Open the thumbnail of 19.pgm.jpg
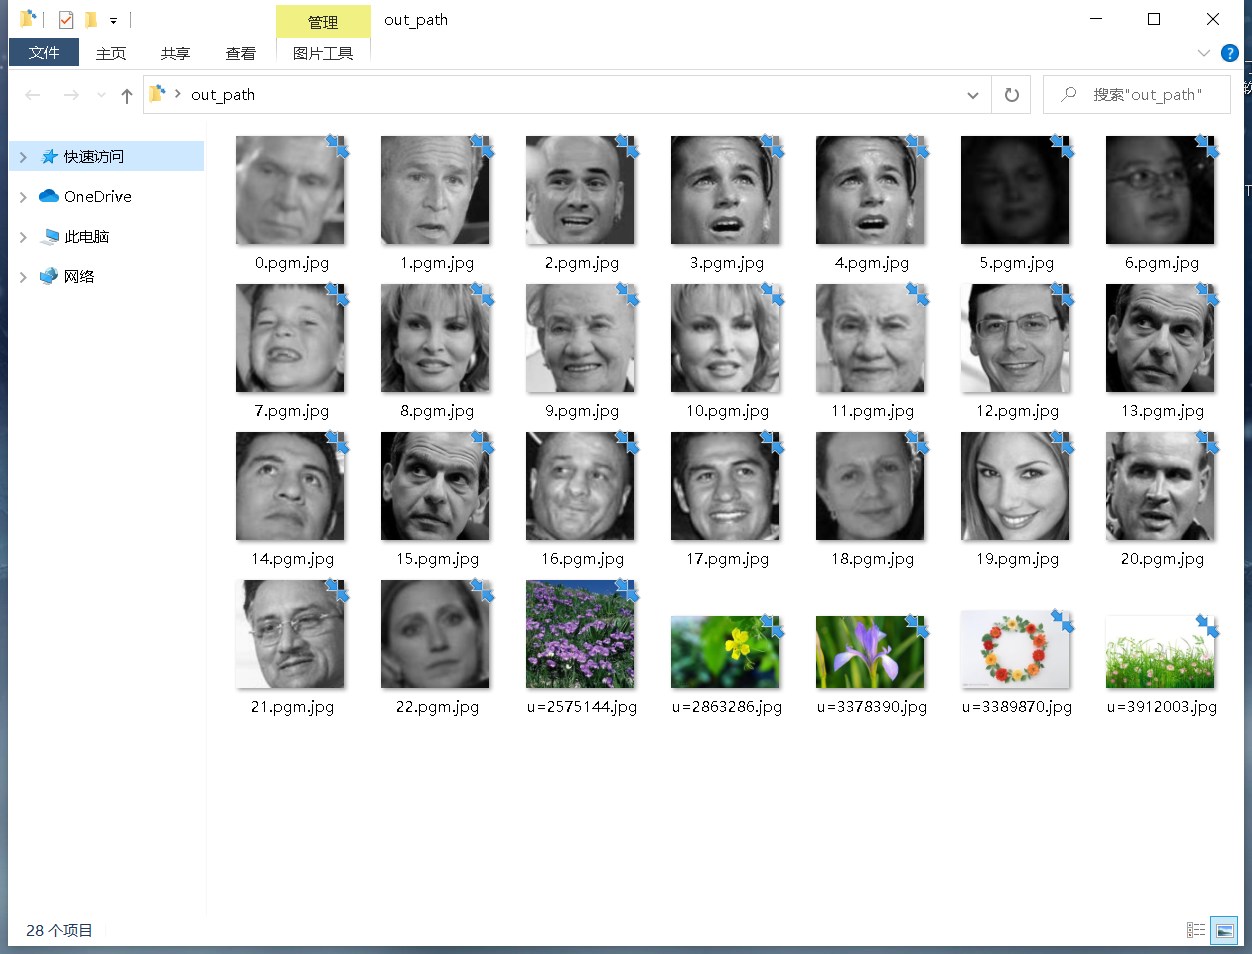 [x=1015, y=485]
